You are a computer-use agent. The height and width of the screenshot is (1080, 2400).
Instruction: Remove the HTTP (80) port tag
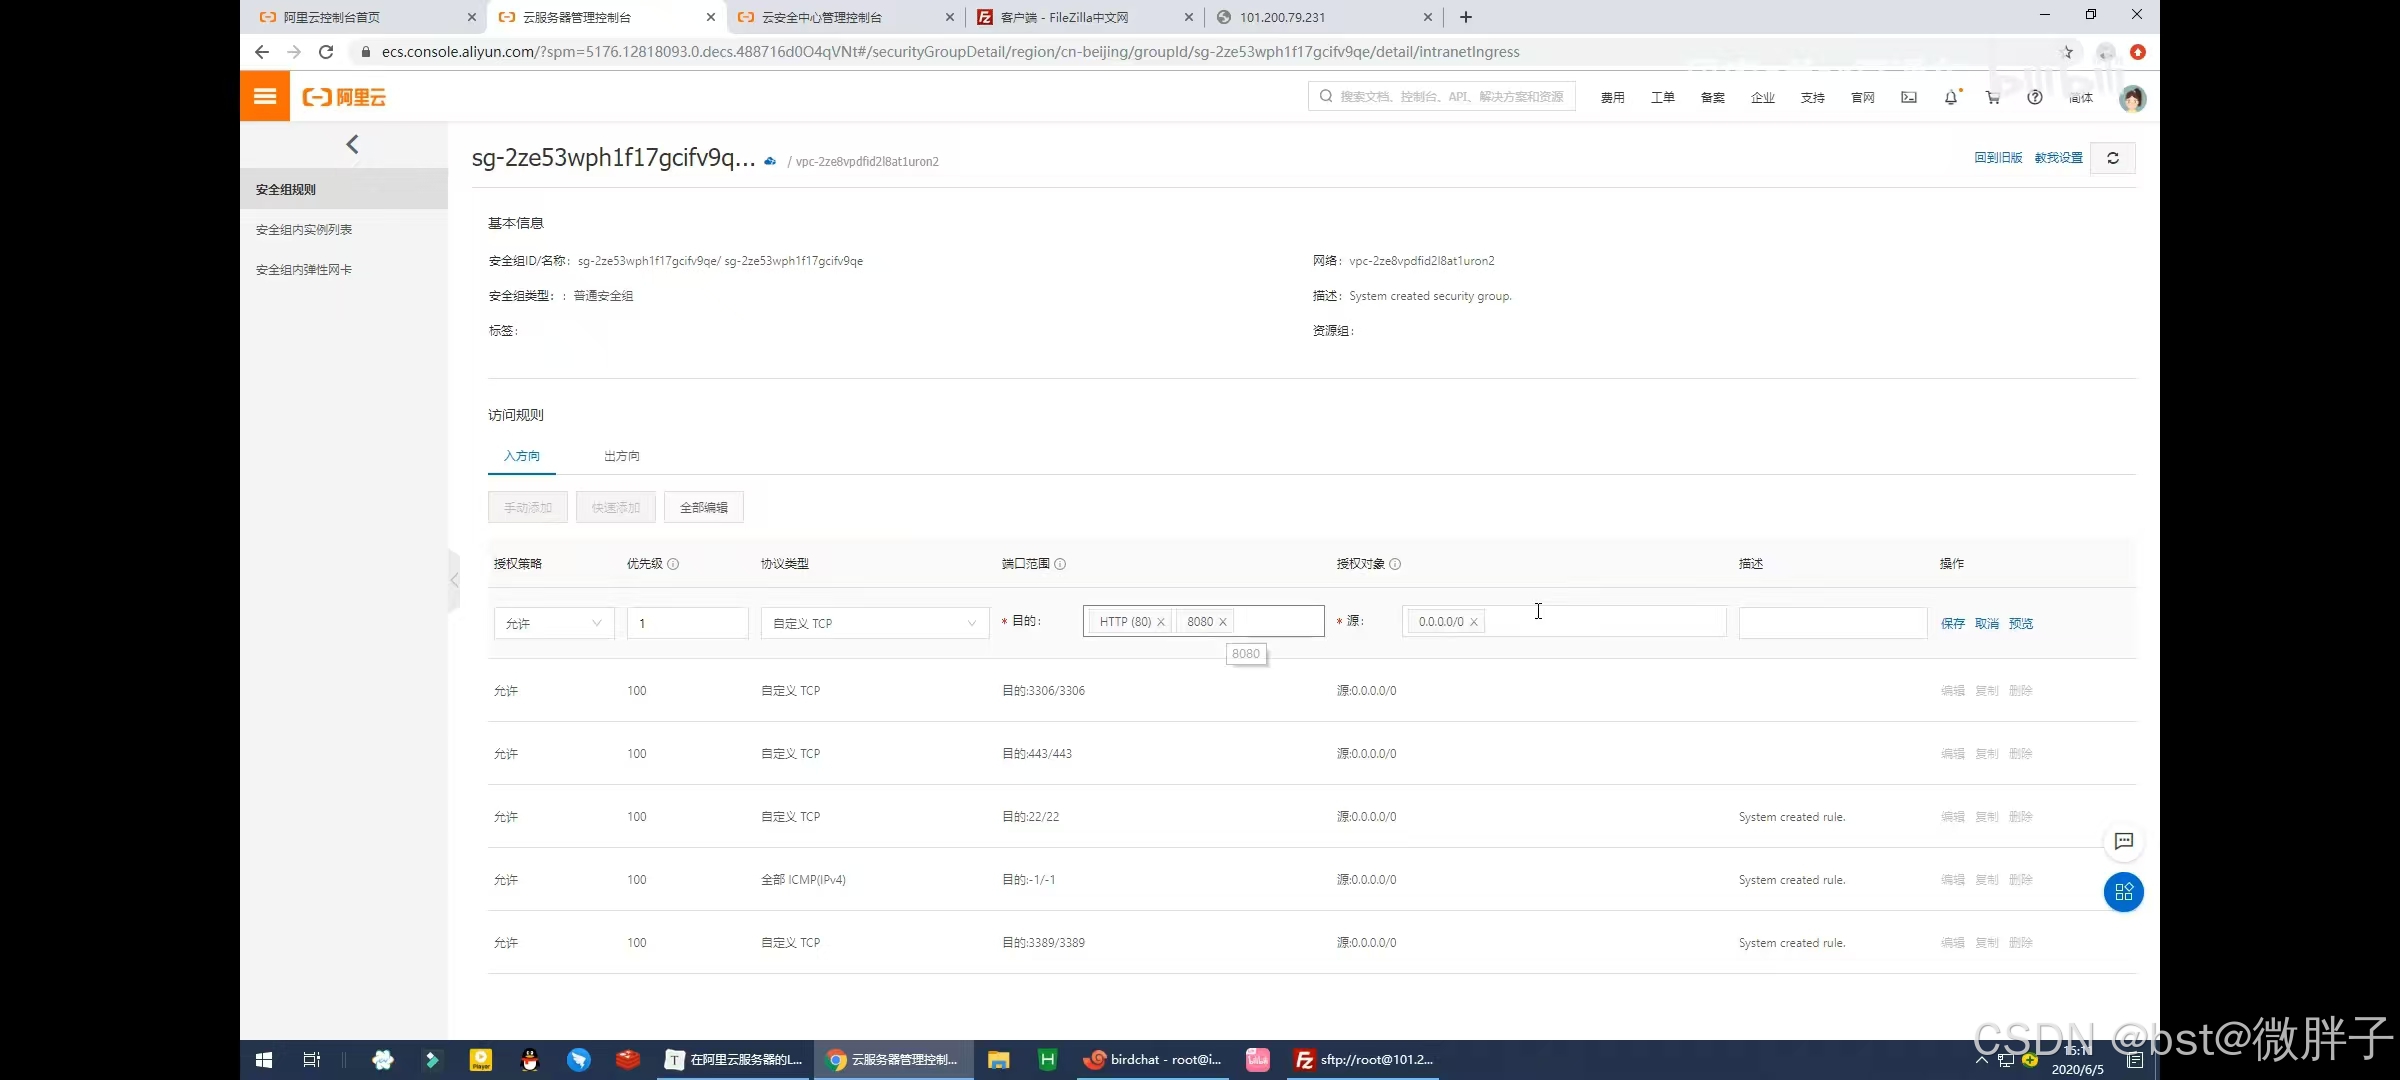tap(1161, 622)
